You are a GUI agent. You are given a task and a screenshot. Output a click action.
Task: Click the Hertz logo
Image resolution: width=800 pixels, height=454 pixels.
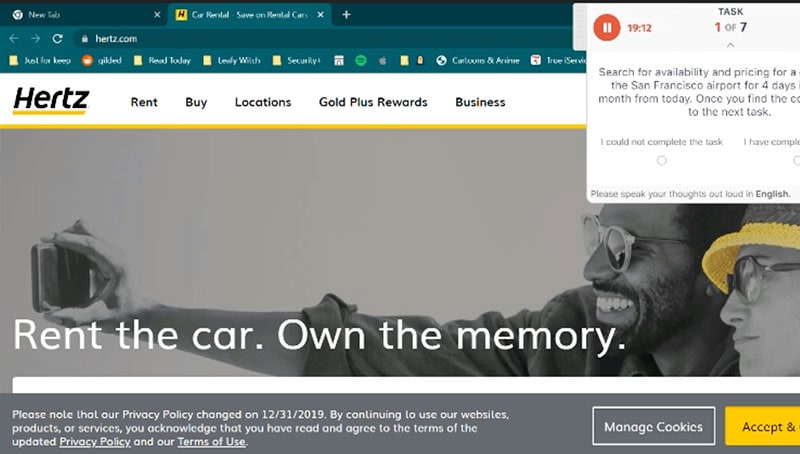click(51, 101)
